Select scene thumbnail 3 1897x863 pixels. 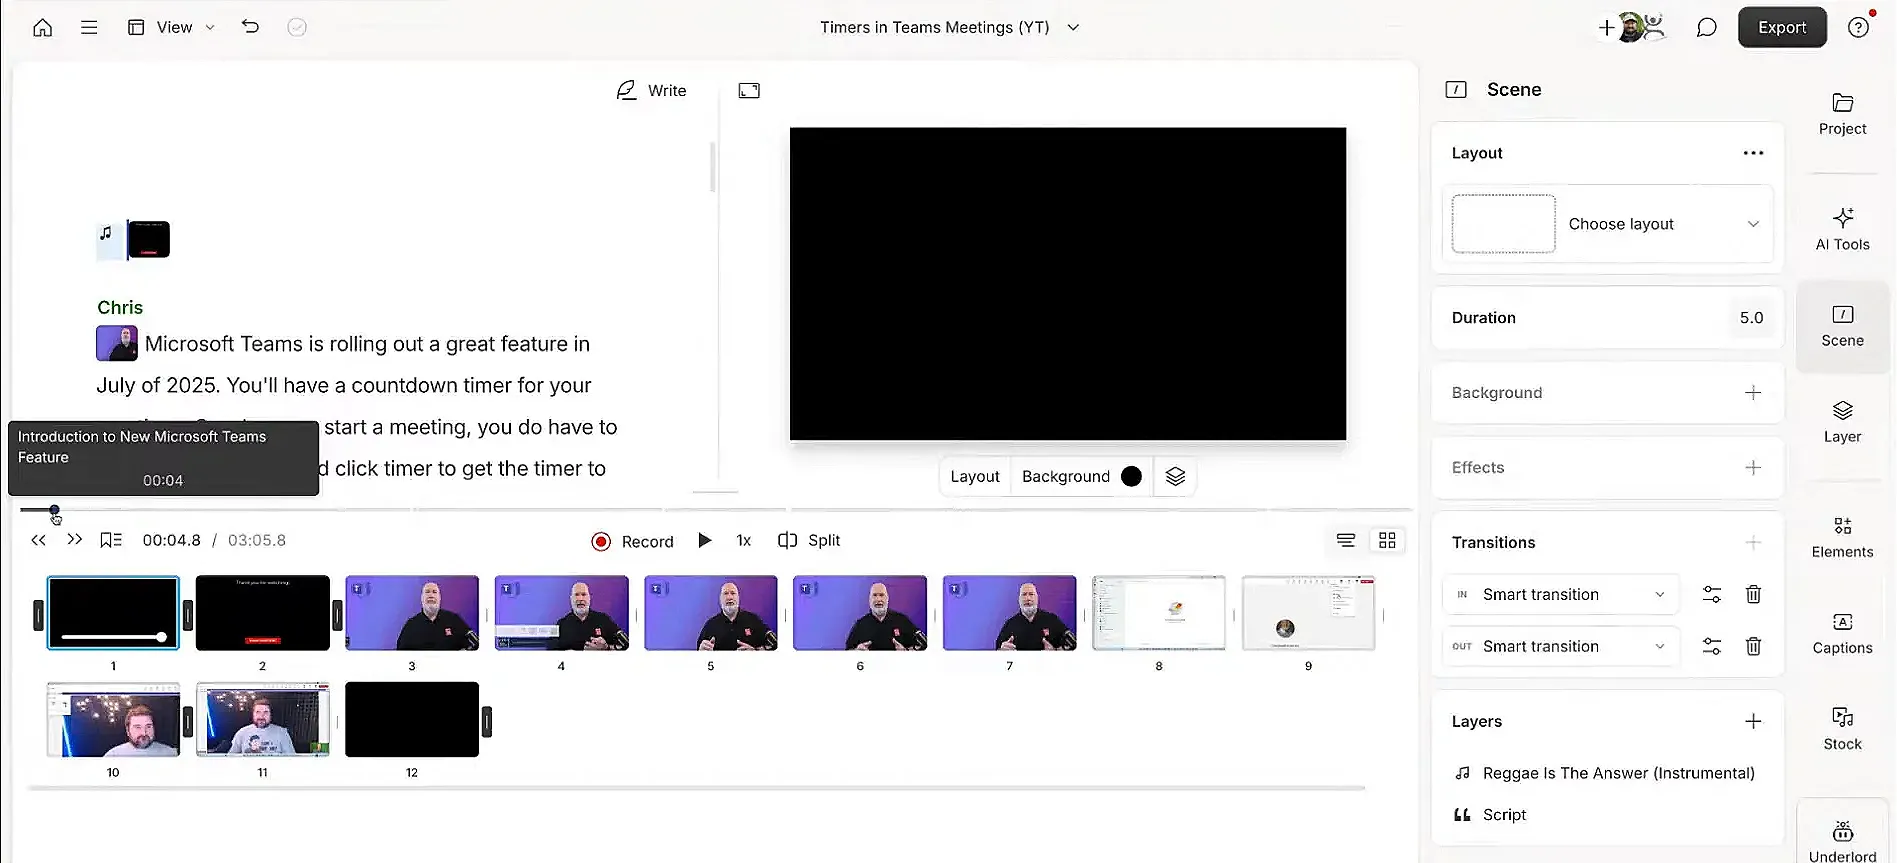click(412, 613)
